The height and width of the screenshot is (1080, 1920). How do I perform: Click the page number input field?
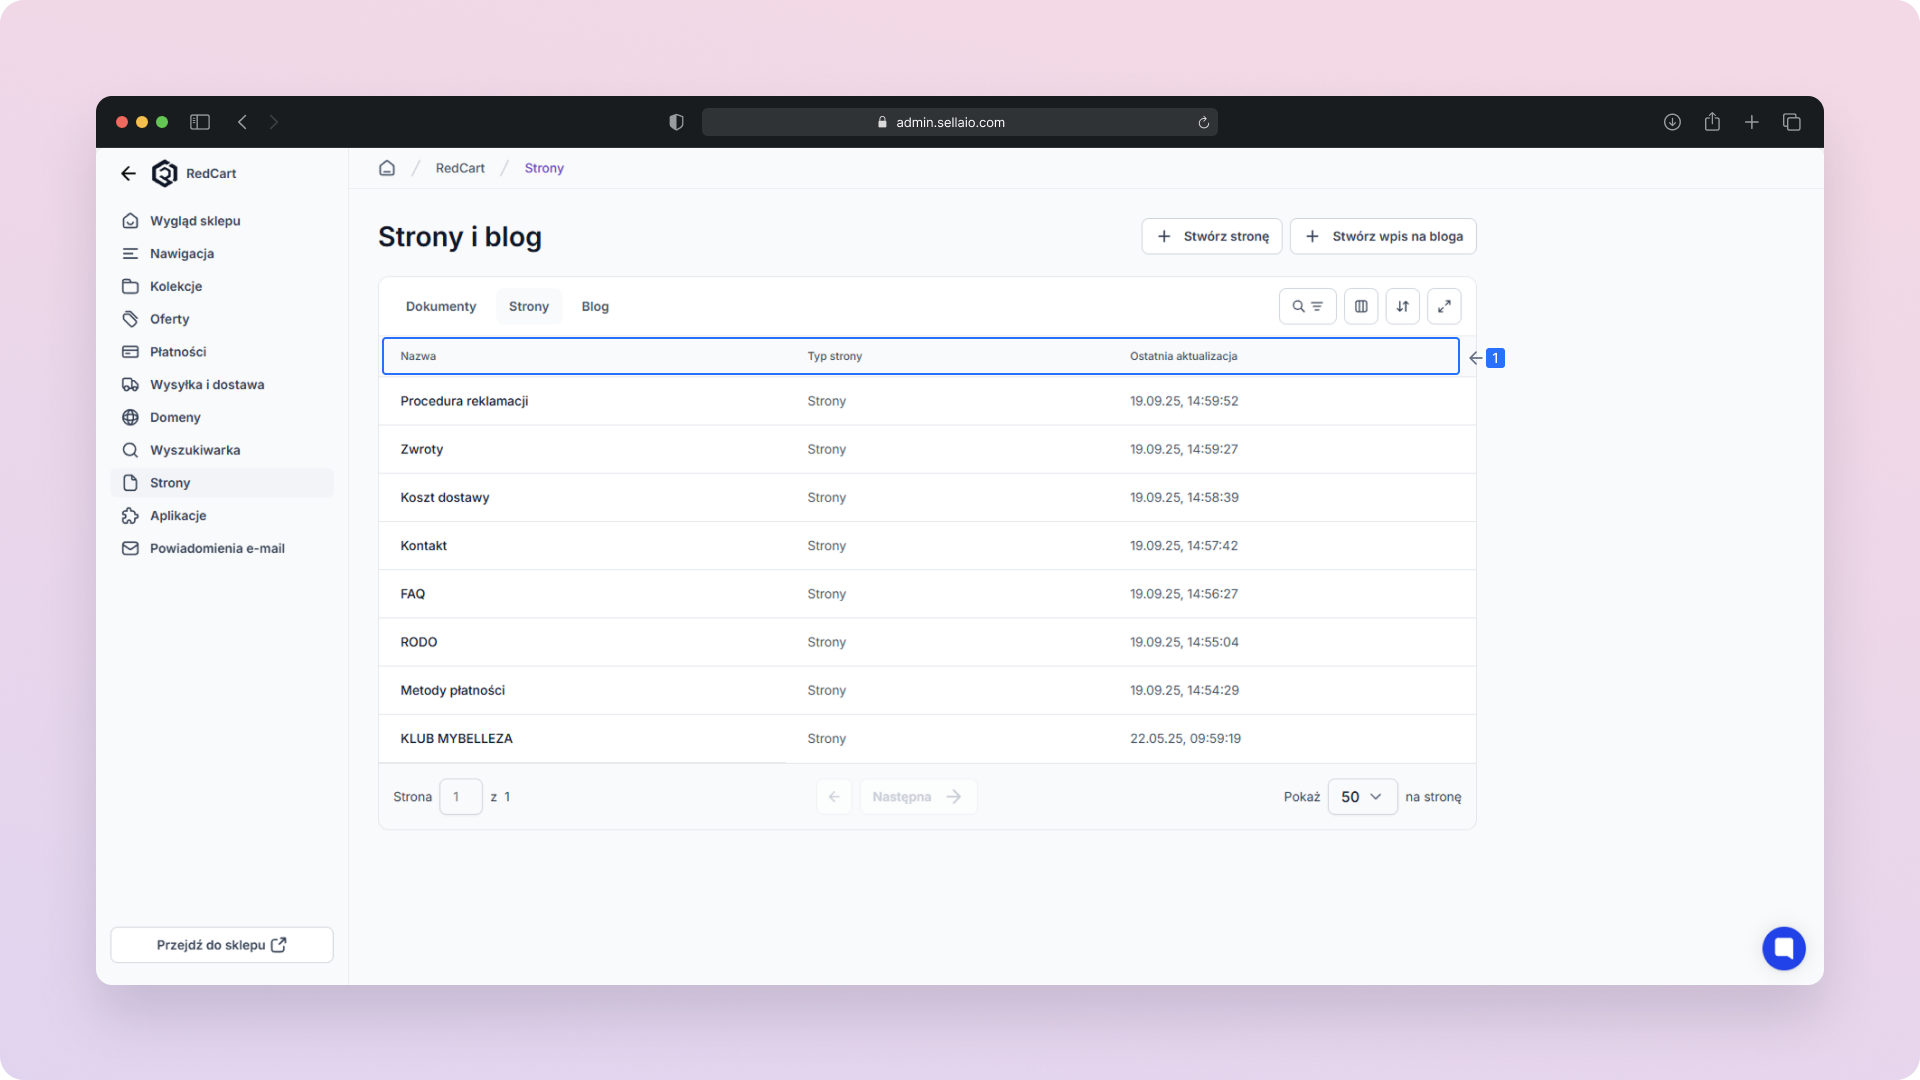pyautogui.click(x=461, y=797)
